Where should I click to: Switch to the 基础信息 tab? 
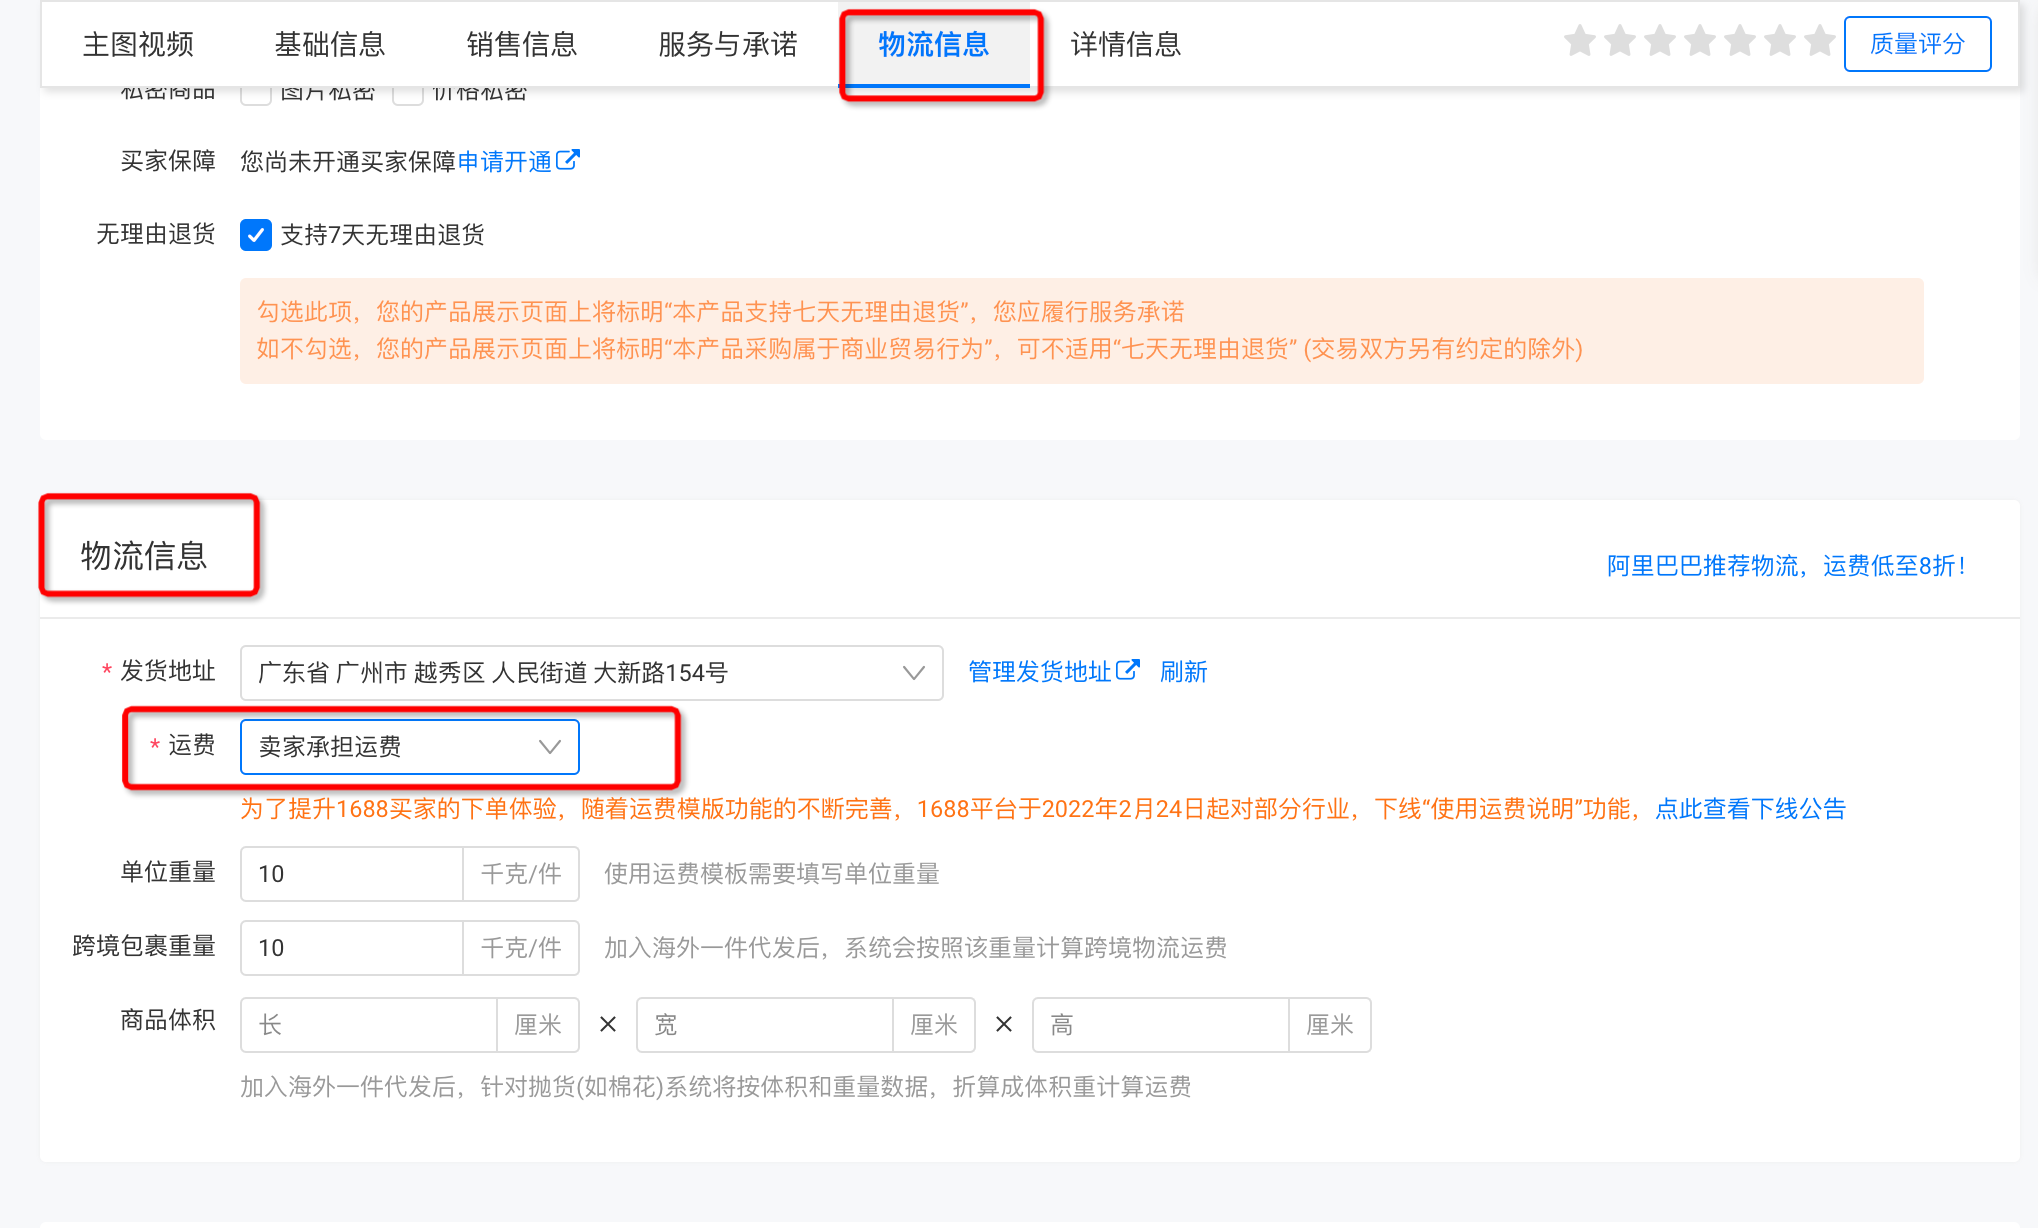330,44
